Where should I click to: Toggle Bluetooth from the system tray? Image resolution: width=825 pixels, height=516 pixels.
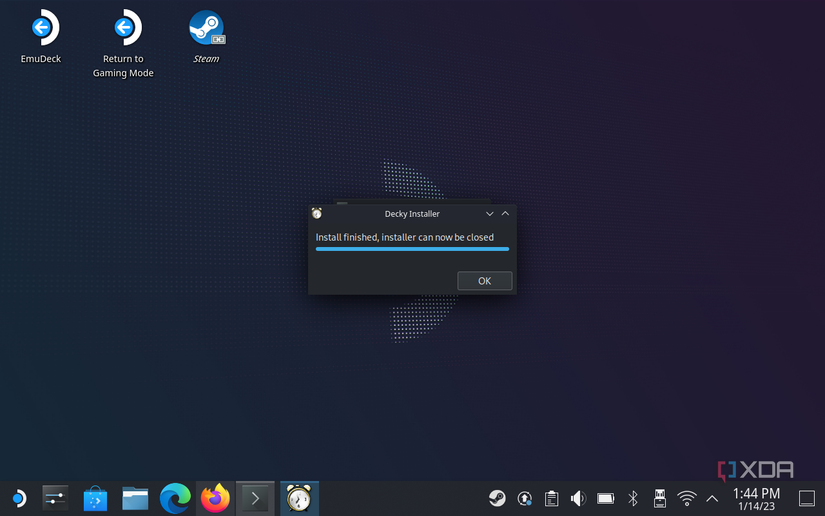[632, 498]
